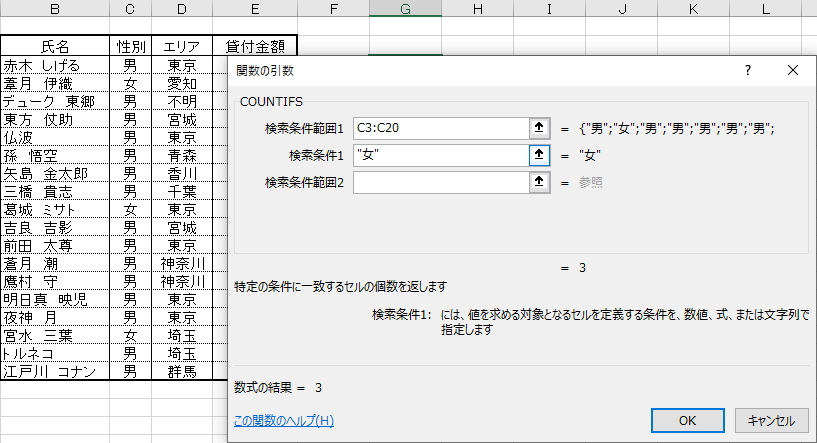The height and width of the screenshot is (443, 817).
Task: Click the 検索条件範囲1 input field
Action: click(x=438, y=128)
